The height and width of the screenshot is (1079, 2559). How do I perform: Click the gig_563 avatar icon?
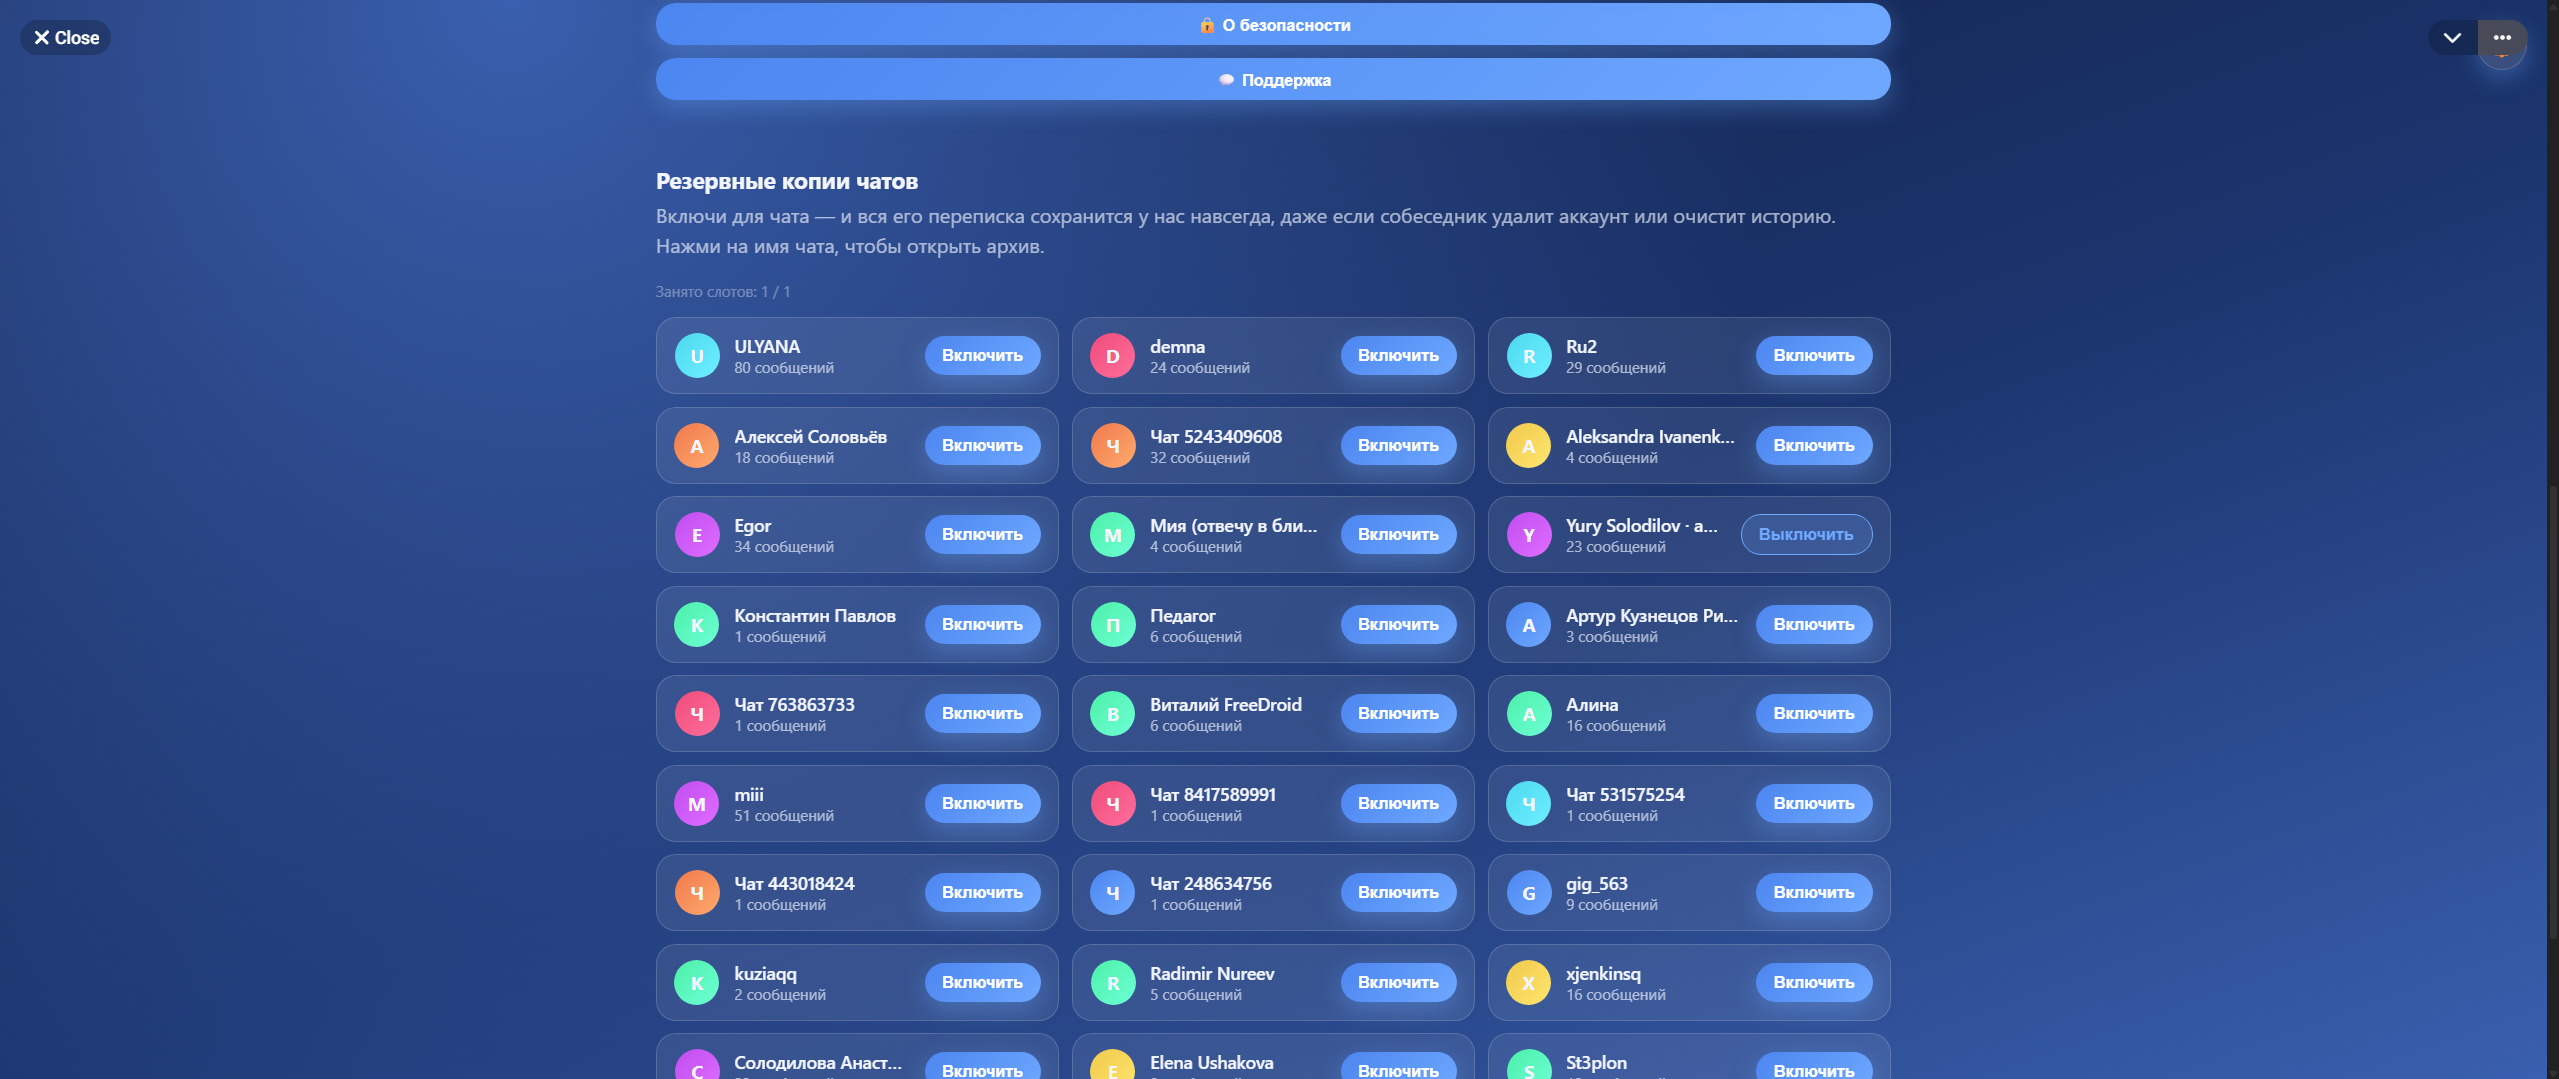1528,893
